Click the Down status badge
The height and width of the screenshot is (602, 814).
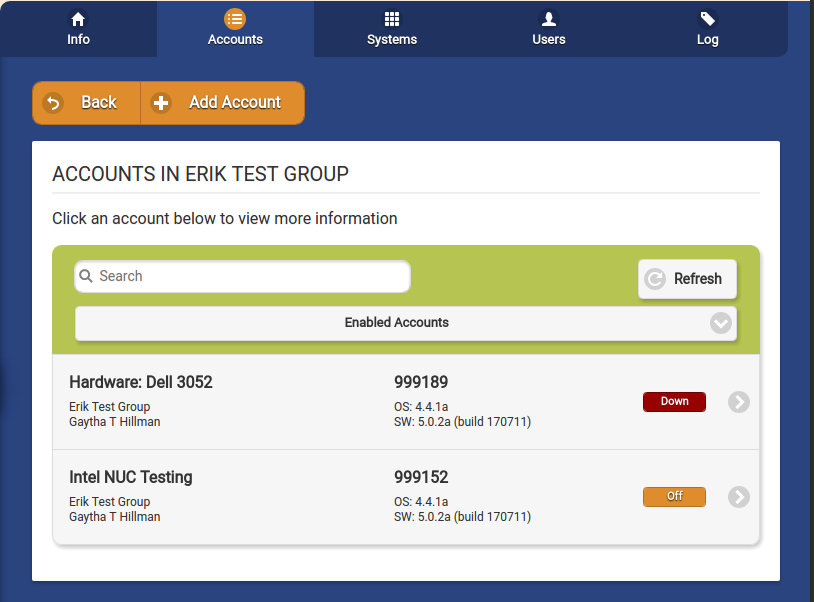point(674,402)
